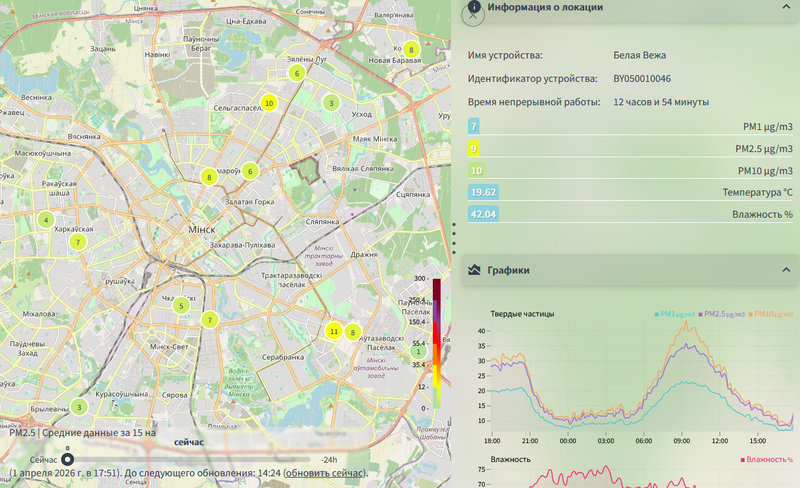Click the sensor marker 10 near Сельгаспасёлак
The width and height of the screenshot is (800, 488).
coord(269,103)
